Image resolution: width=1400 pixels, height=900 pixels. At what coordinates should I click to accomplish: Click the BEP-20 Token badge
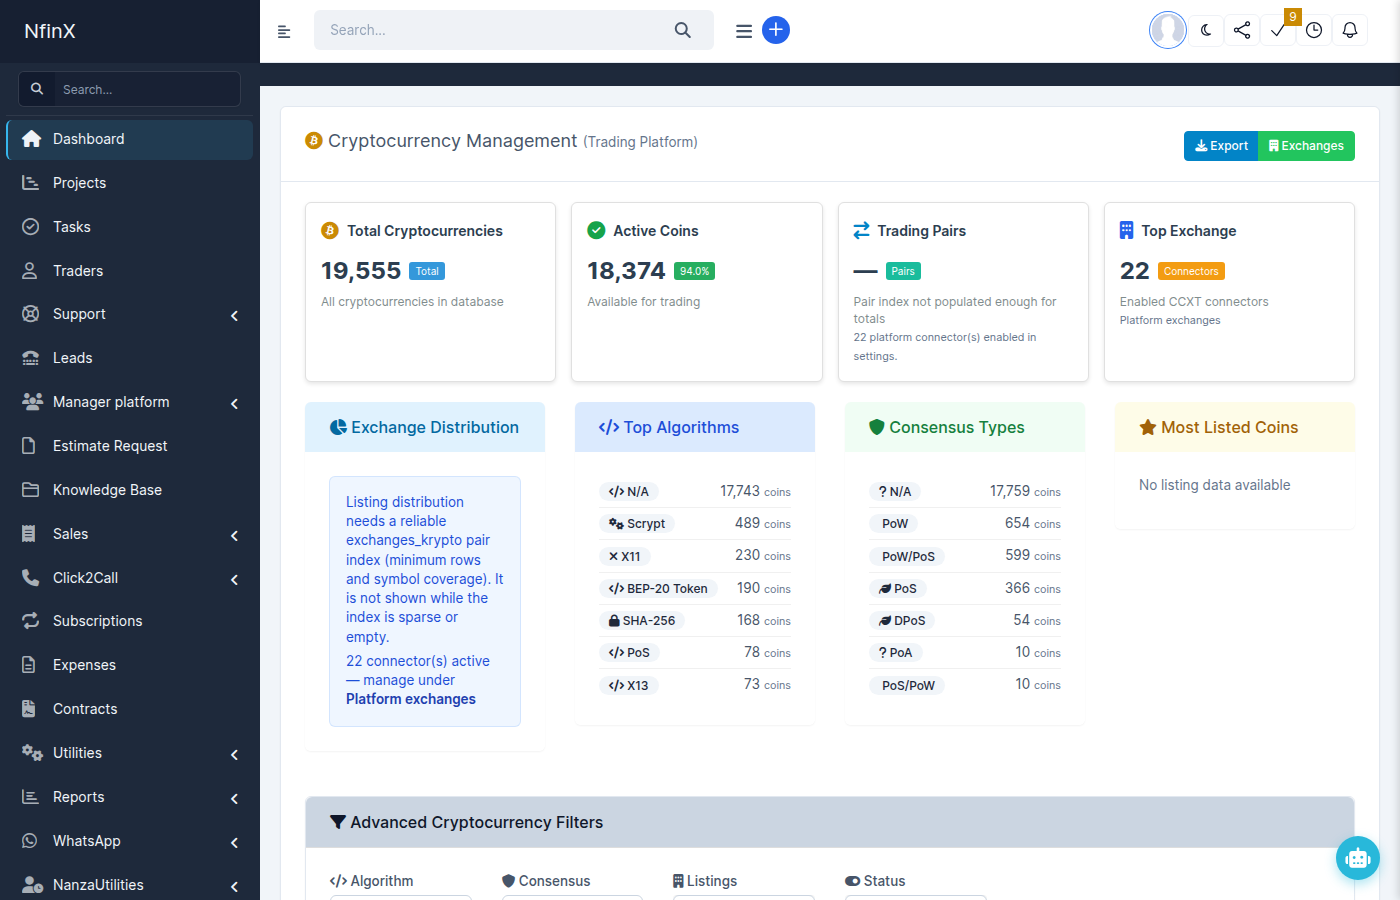coord(658,589)
